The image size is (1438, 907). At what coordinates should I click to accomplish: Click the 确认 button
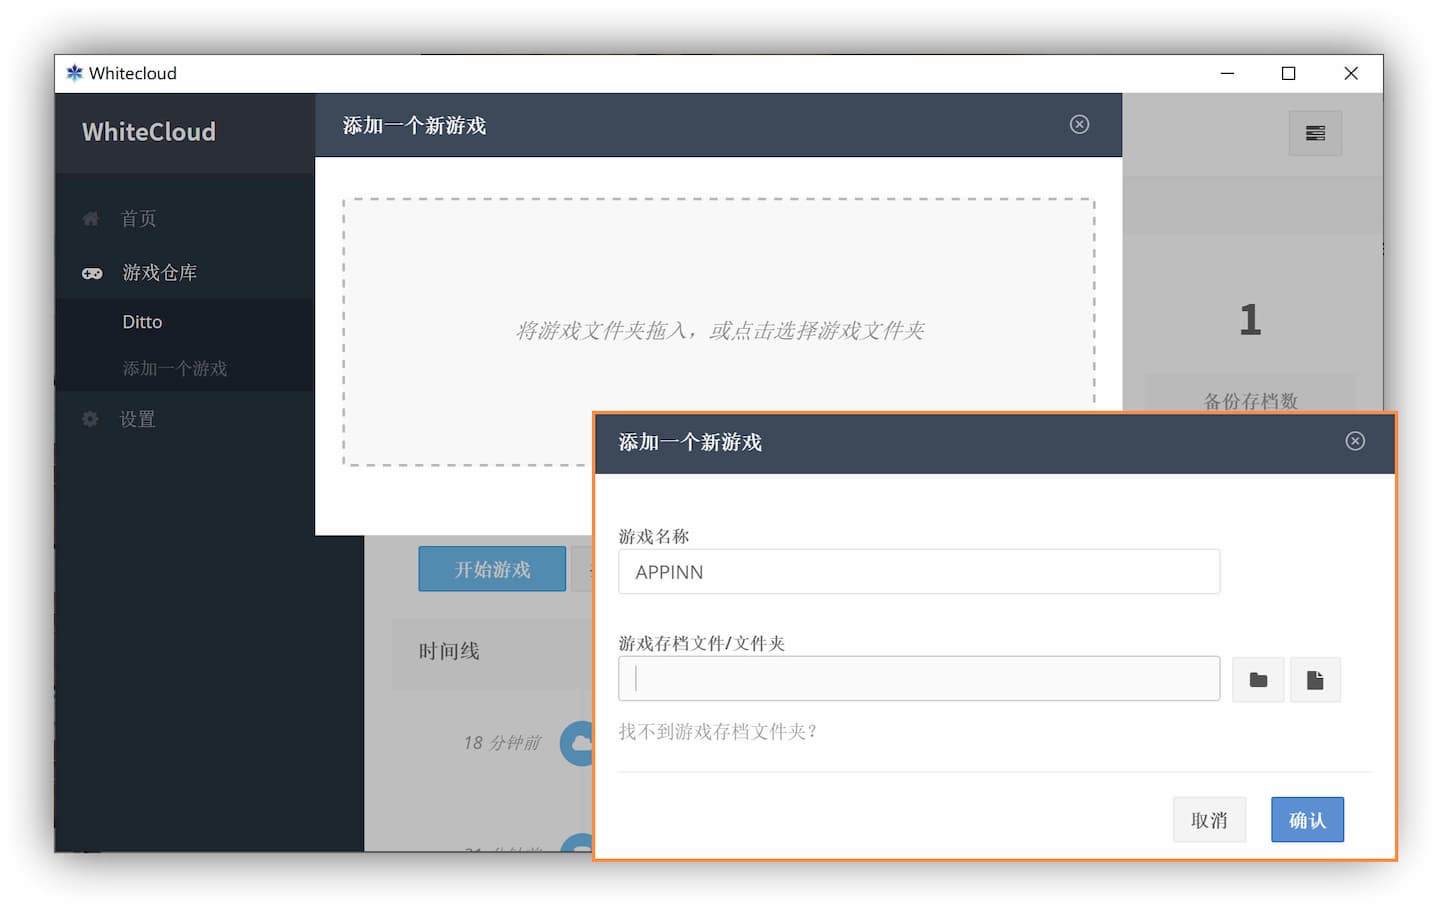[x=1307, y=820]
